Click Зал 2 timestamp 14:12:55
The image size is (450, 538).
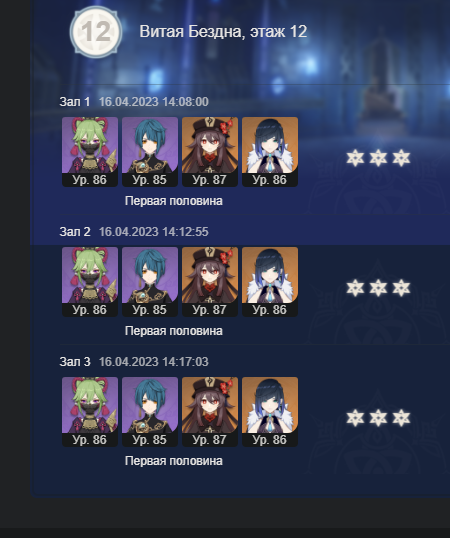tap(154, 232)
